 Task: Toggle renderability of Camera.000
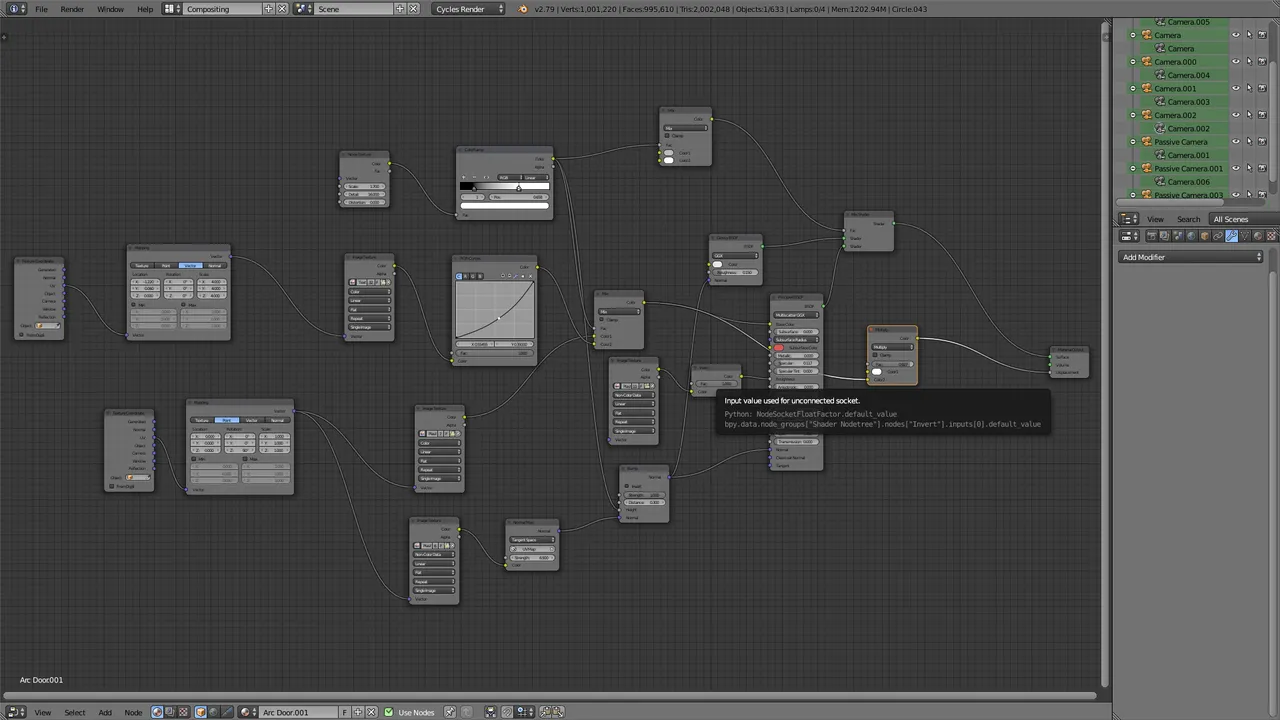point(1262,61)
